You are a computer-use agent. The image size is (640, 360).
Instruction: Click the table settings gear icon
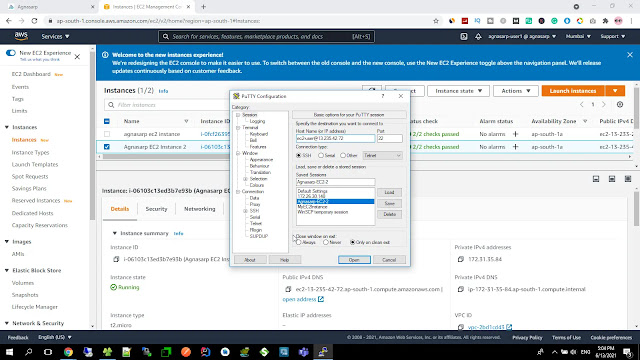pos(620,104)
